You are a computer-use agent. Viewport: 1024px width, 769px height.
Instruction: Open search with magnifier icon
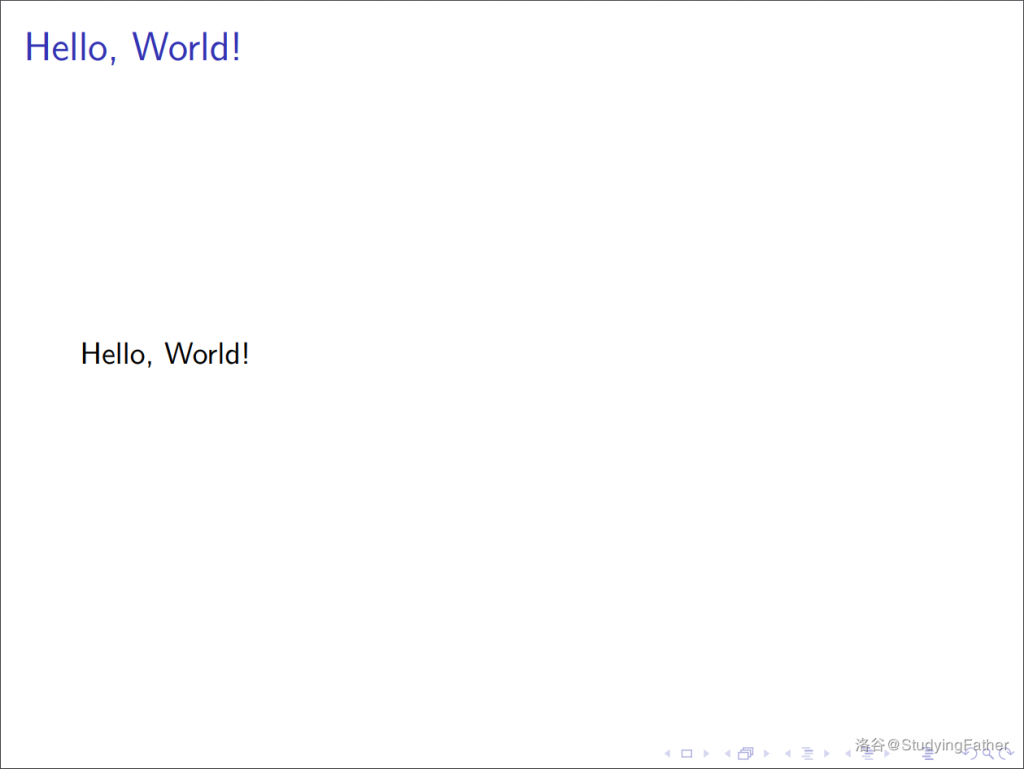point(987,753)
